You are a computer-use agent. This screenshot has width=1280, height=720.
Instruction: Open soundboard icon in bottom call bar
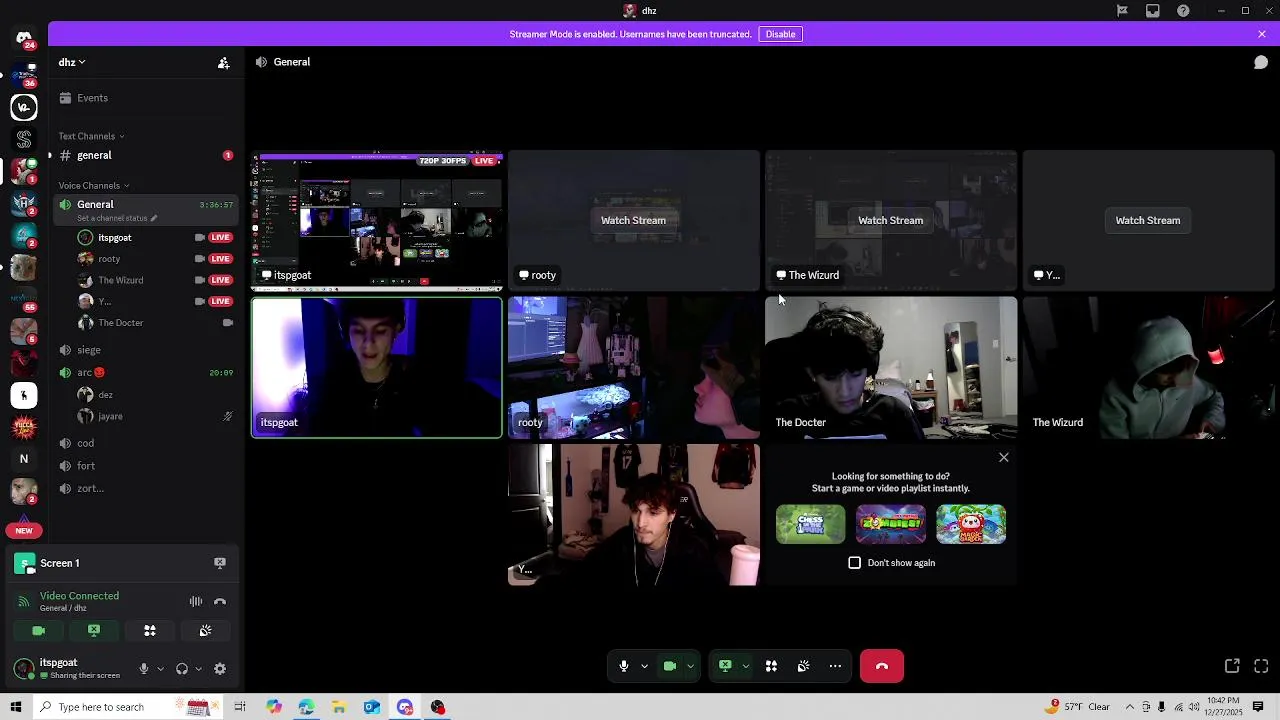pos(803,666)
